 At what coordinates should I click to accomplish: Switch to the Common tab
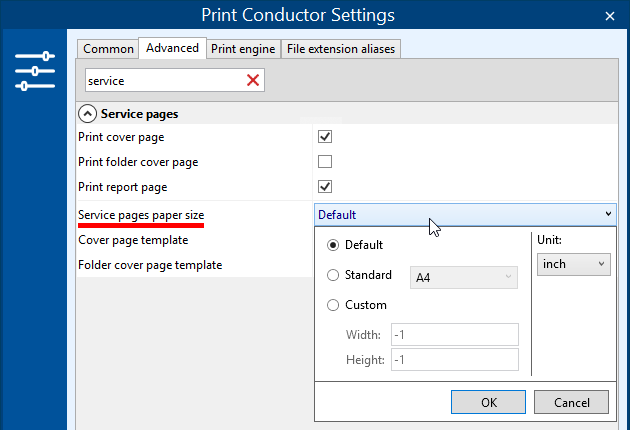pos(108,49)
